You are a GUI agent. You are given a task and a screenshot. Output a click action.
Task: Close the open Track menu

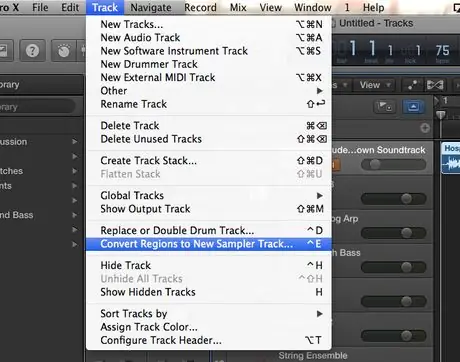(x=105, y=7)
